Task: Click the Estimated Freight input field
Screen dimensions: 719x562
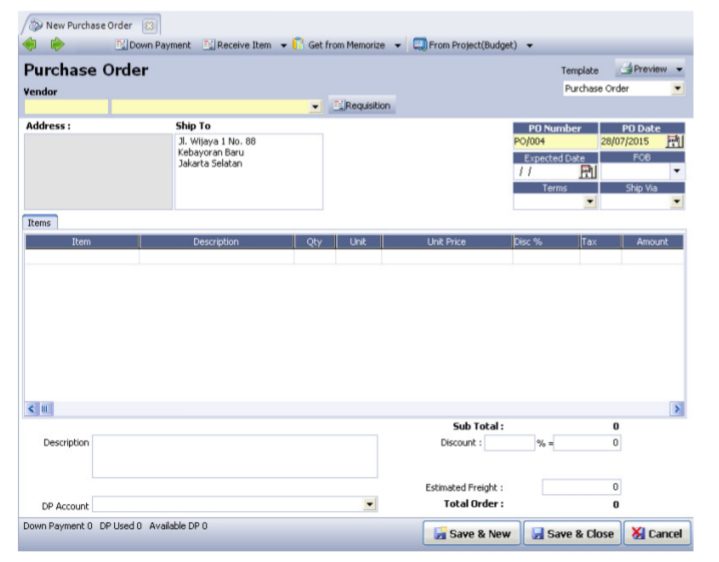Action: (581, 487)
